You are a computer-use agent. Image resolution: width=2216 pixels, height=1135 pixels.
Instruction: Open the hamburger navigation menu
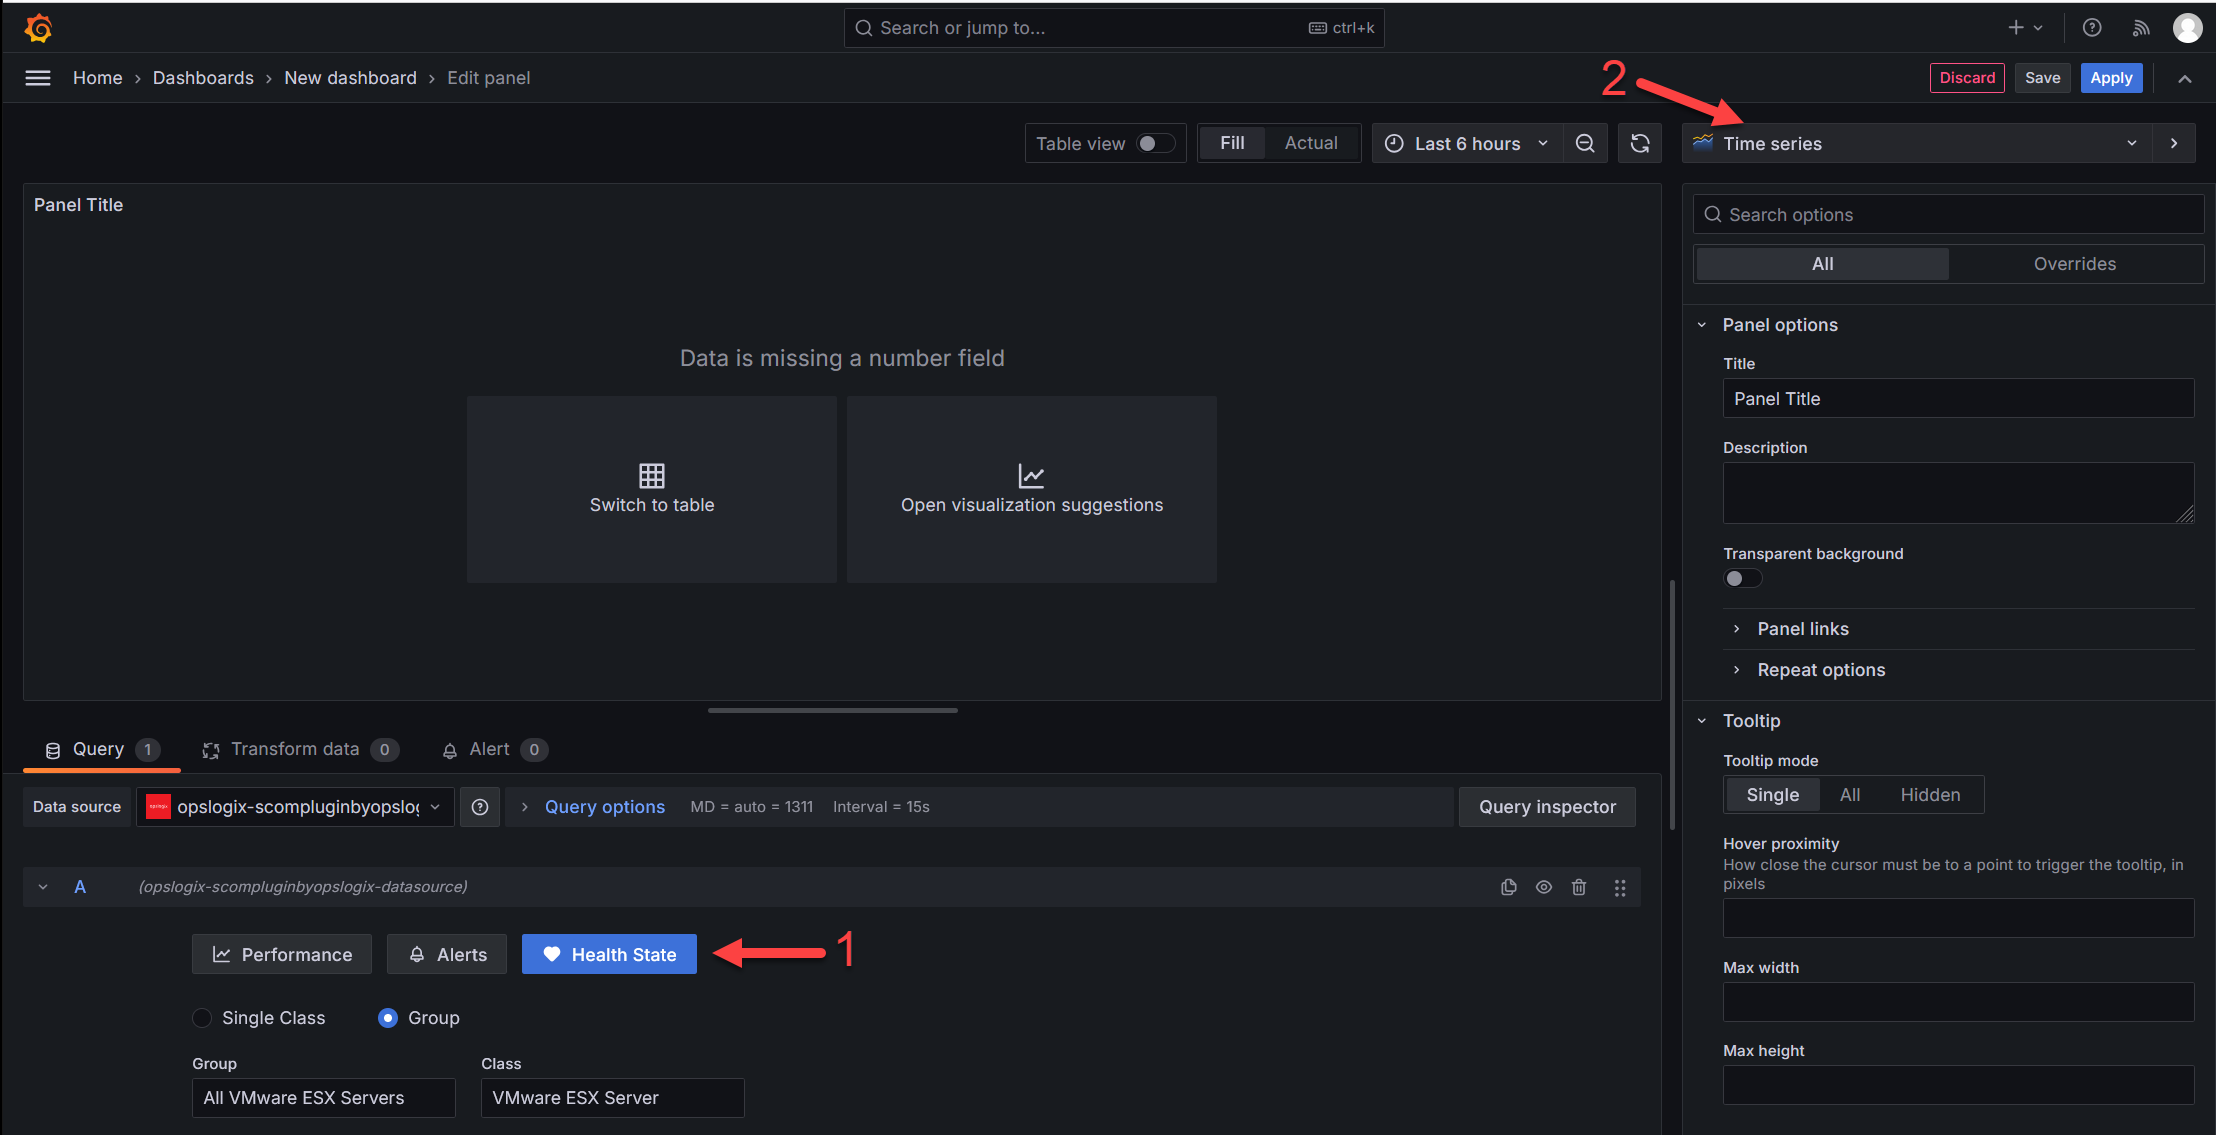pyautogui.click(x=38, y=78)
